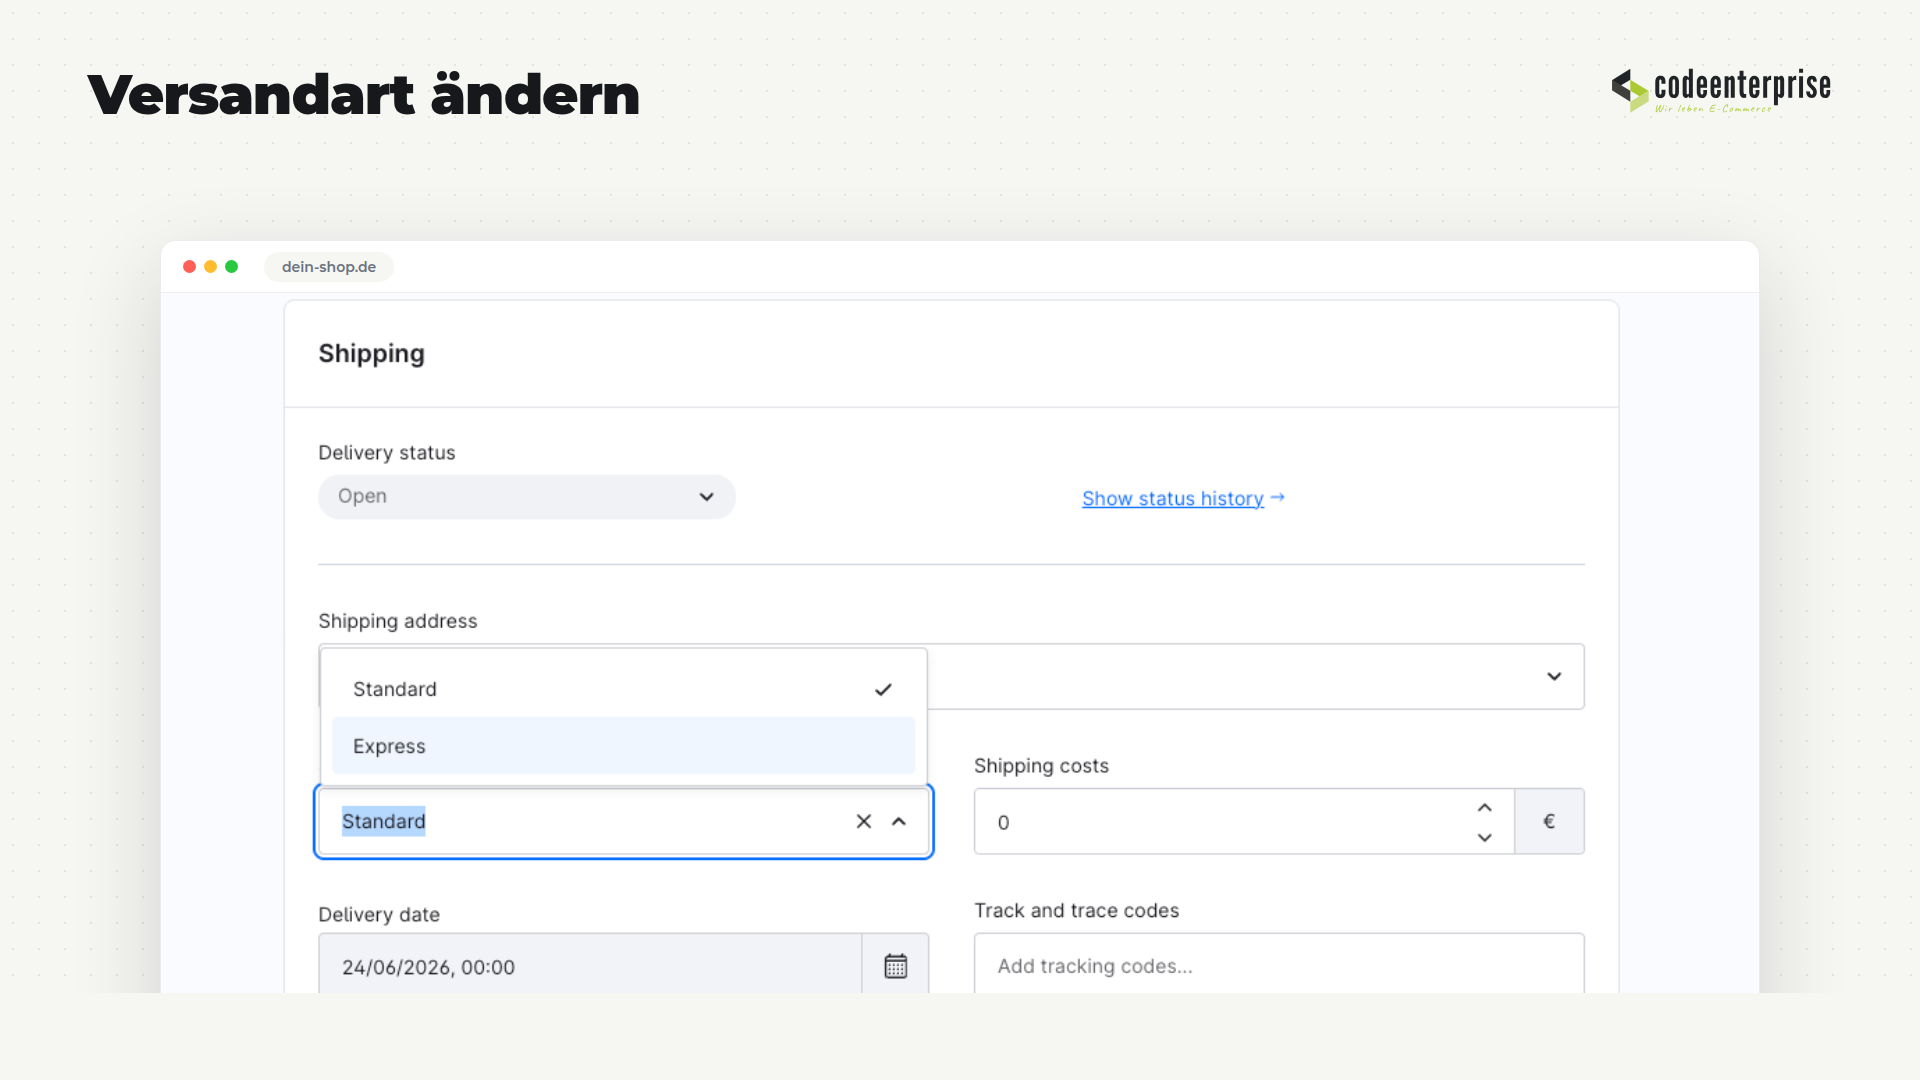Open the Delivery status dropdown
Image resolution: width=1920 pixels, height=1080 pixels.
coord(527,497)
